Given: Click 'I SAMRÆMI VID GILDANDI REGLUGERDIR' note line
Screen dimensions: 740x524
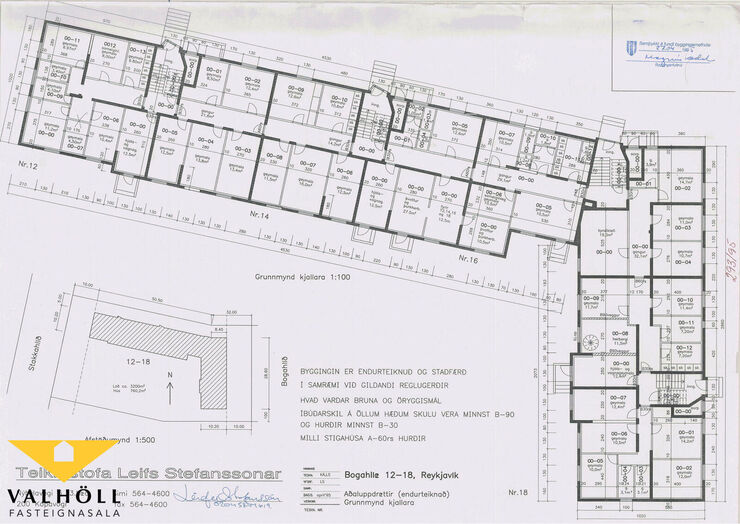Looking at the screenshot, I should coord(374,386).
